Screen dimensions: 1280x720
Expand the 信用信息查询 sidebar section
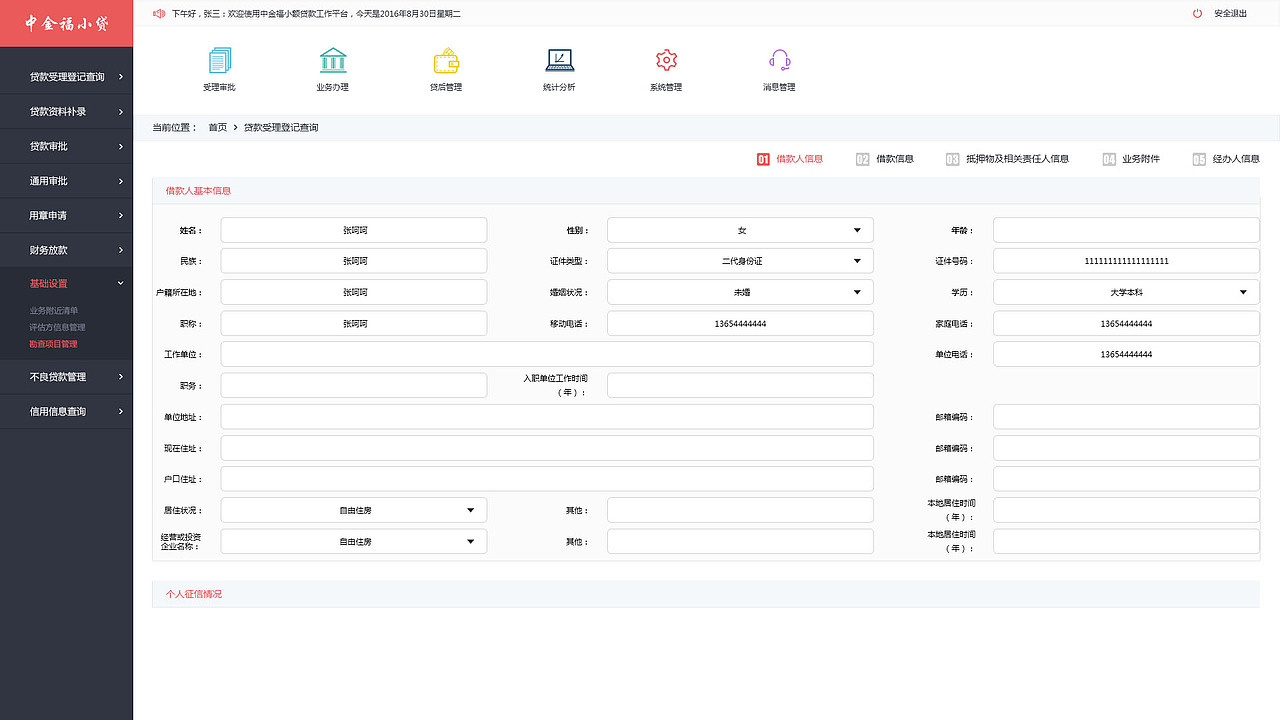click(x=66, y=412)
